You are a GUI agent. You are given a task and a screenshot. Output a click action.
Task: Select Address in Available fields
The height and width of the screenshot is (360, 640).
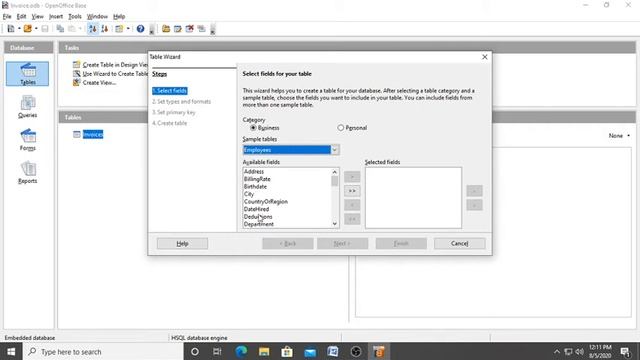coord(254,171)
